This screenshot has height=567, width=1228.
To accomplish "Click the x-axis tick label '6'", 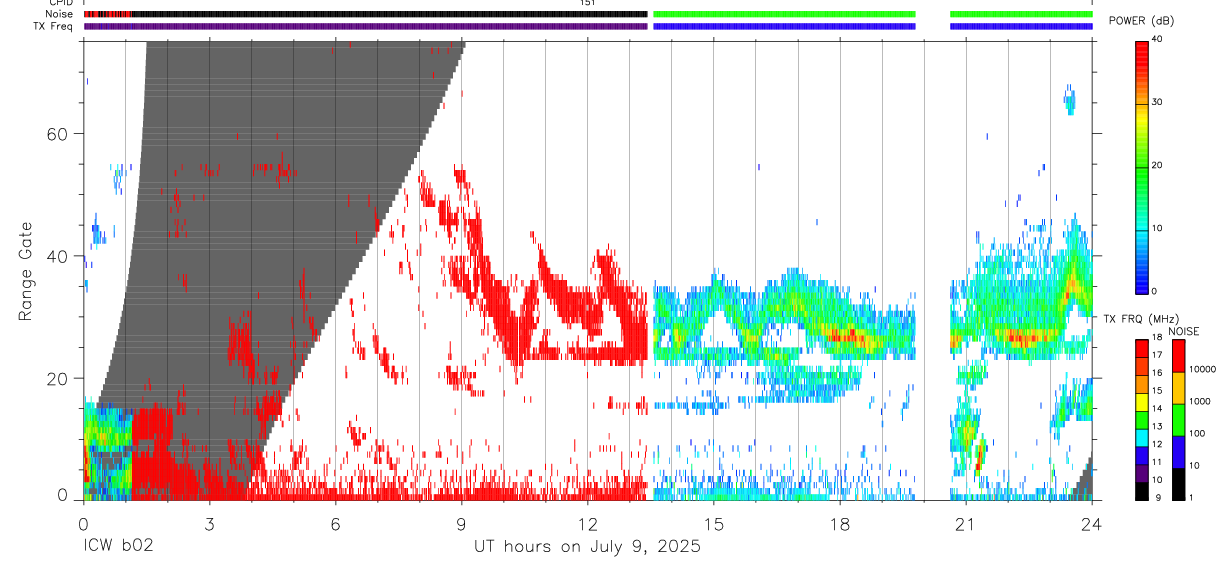I will click(x=336, y=524).
